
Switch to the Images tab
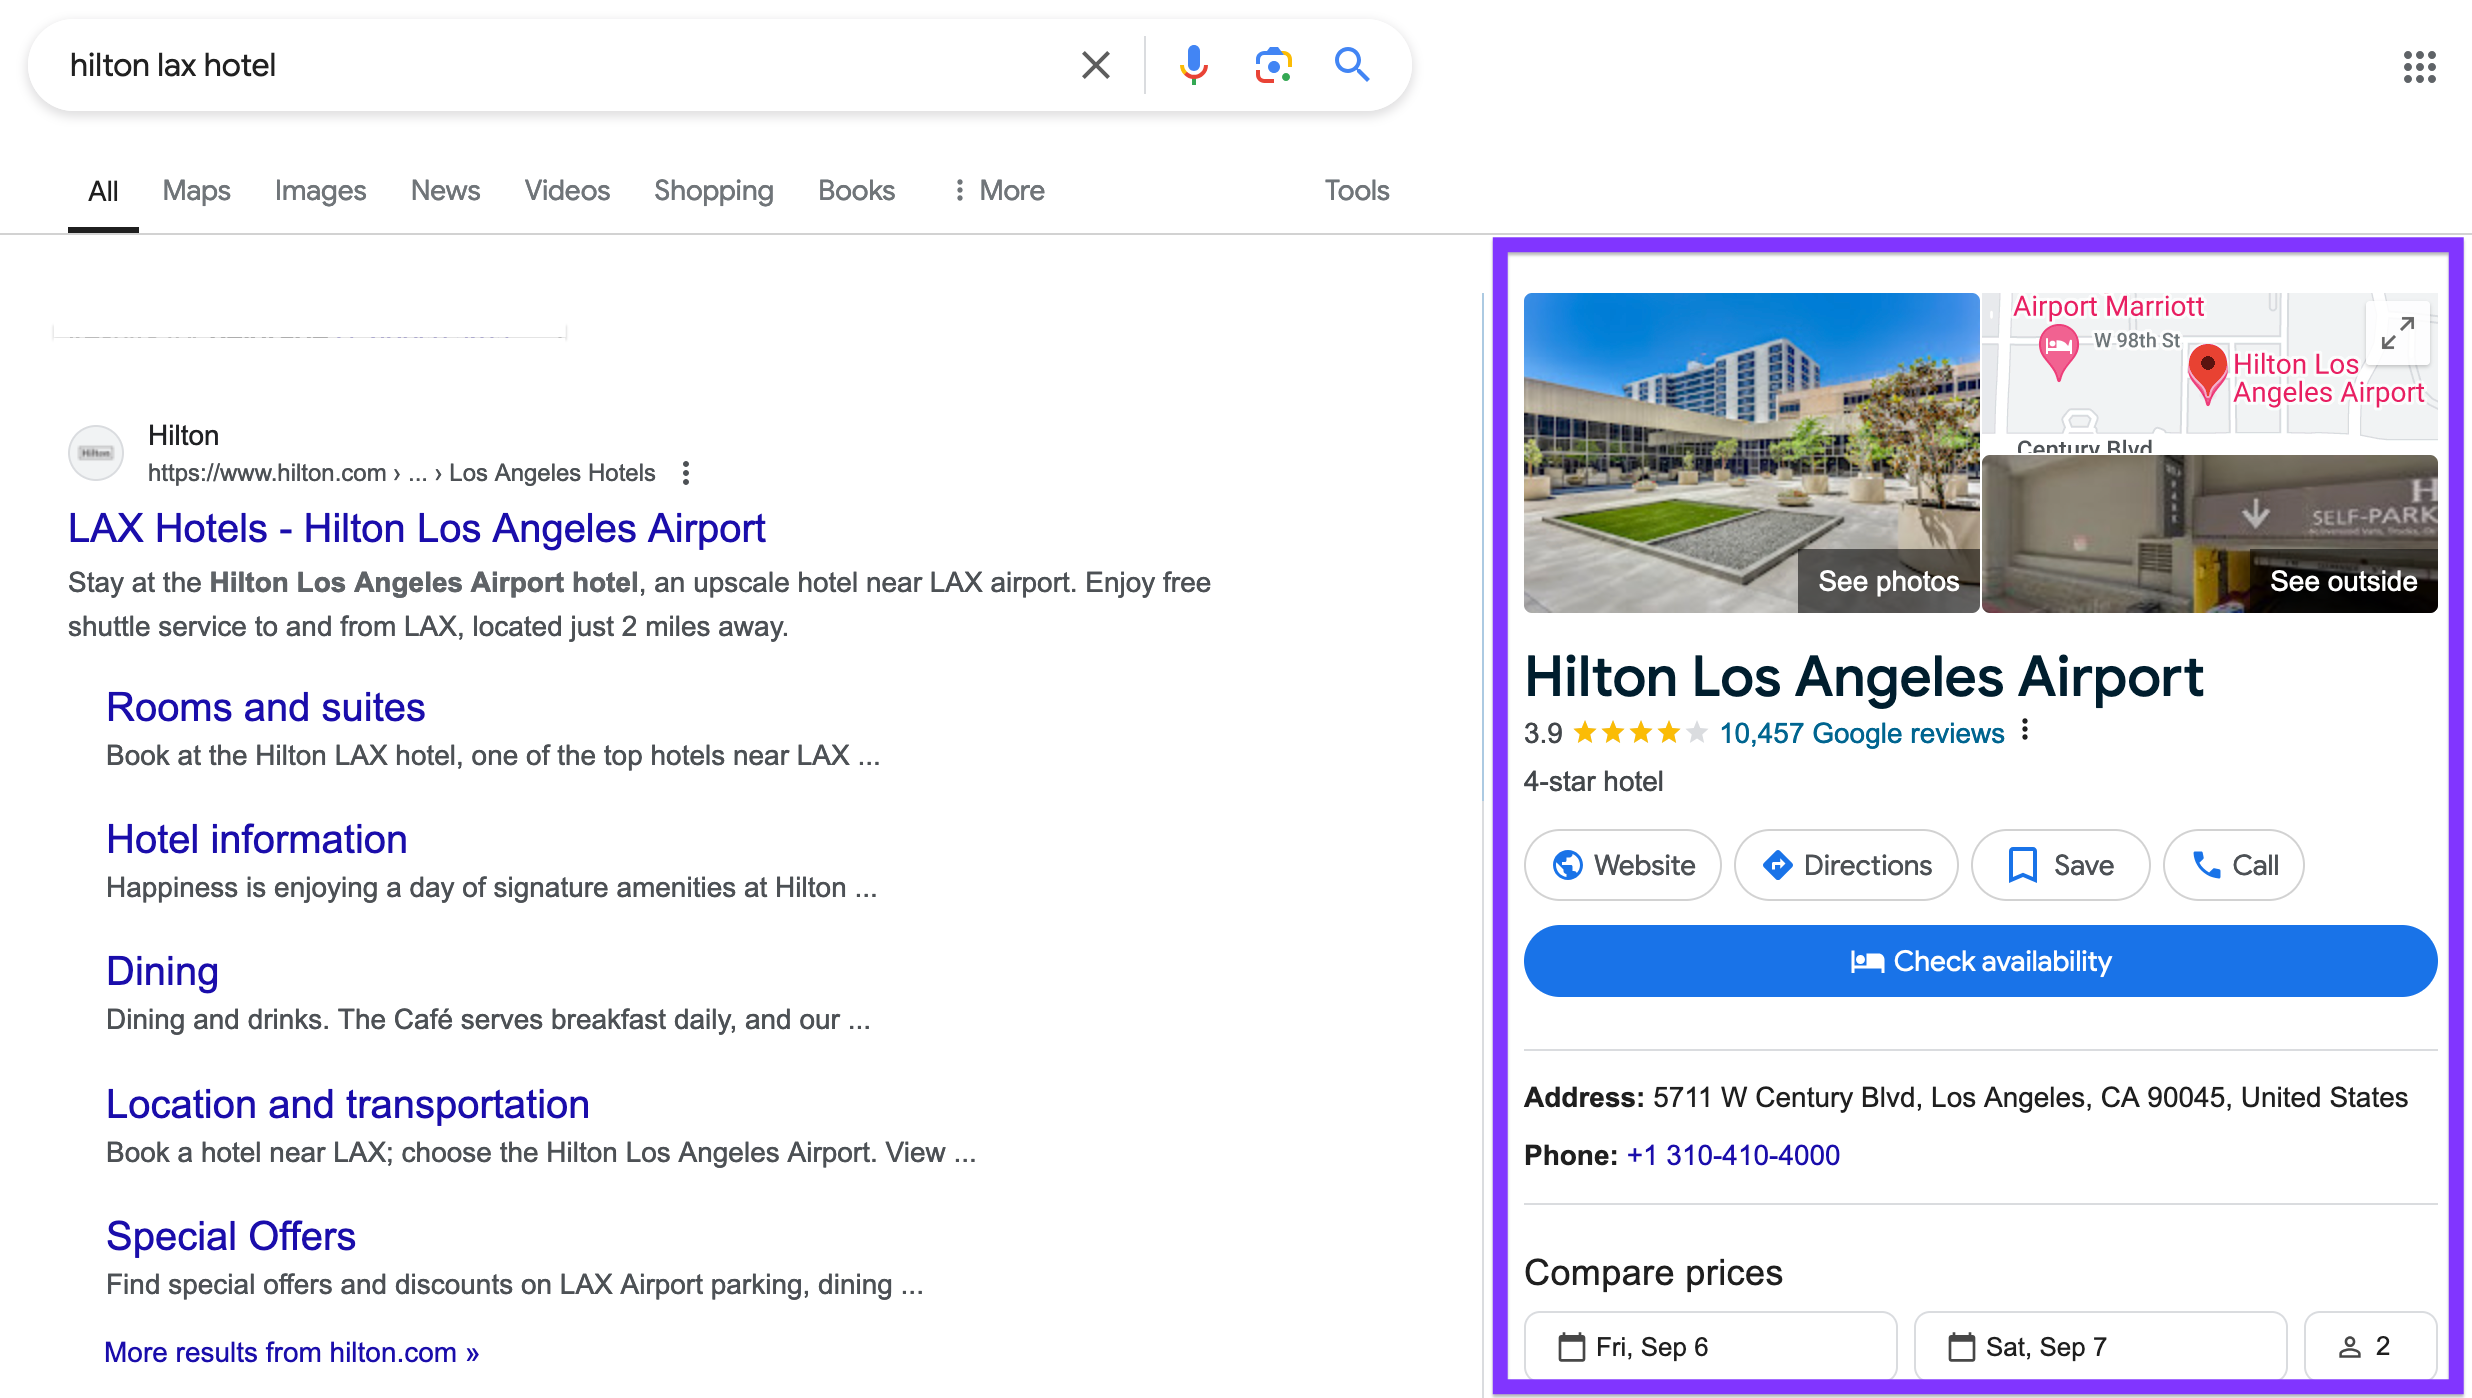pos(320,190)
